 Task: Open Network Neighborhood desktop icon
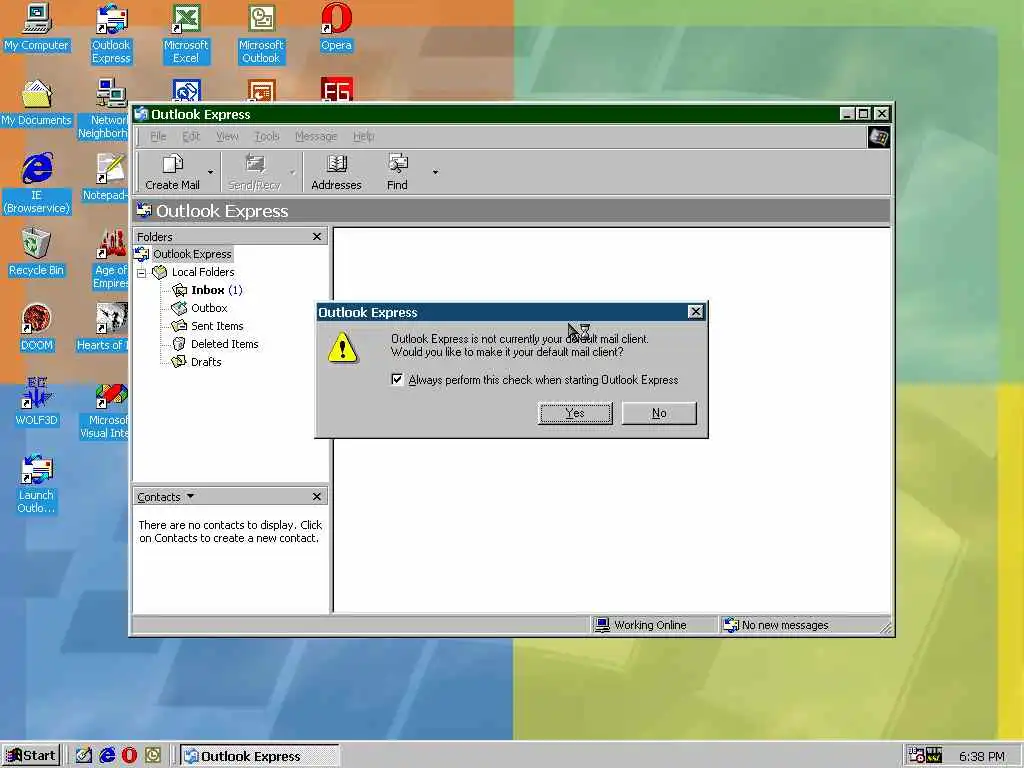point(103,108)
